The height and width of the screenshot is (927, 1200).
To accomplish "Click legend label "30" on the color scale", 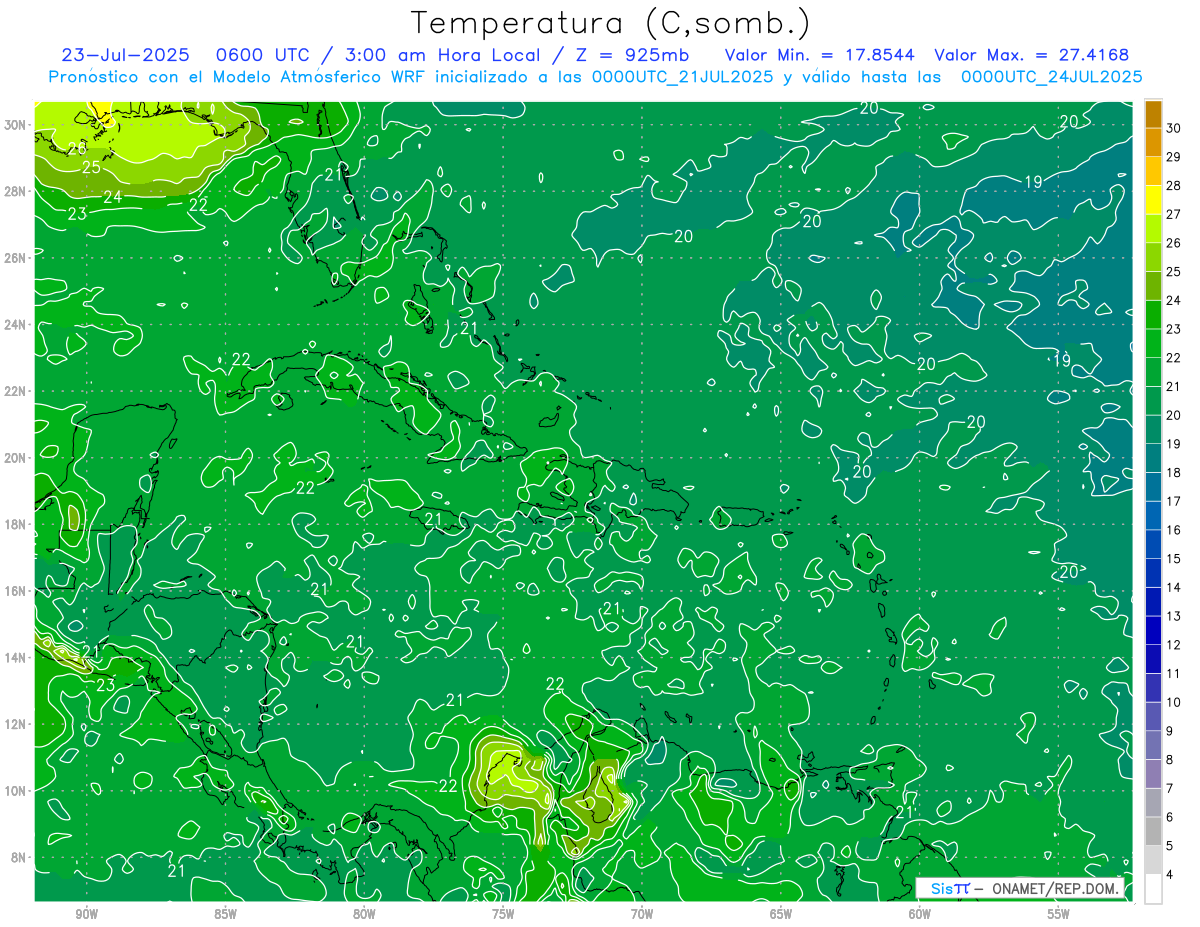I will click(1173, 127).
